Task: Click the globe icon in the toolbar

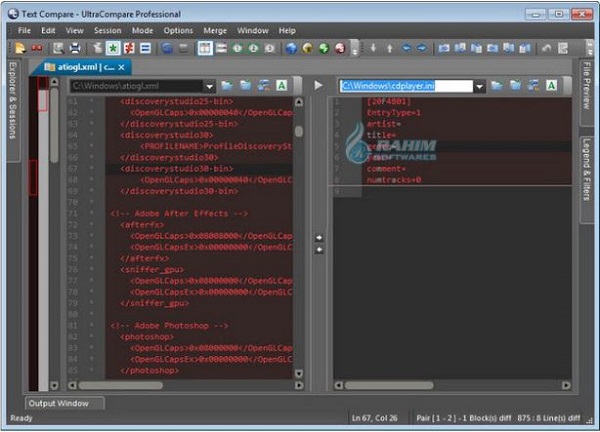Action: (291, 48)
